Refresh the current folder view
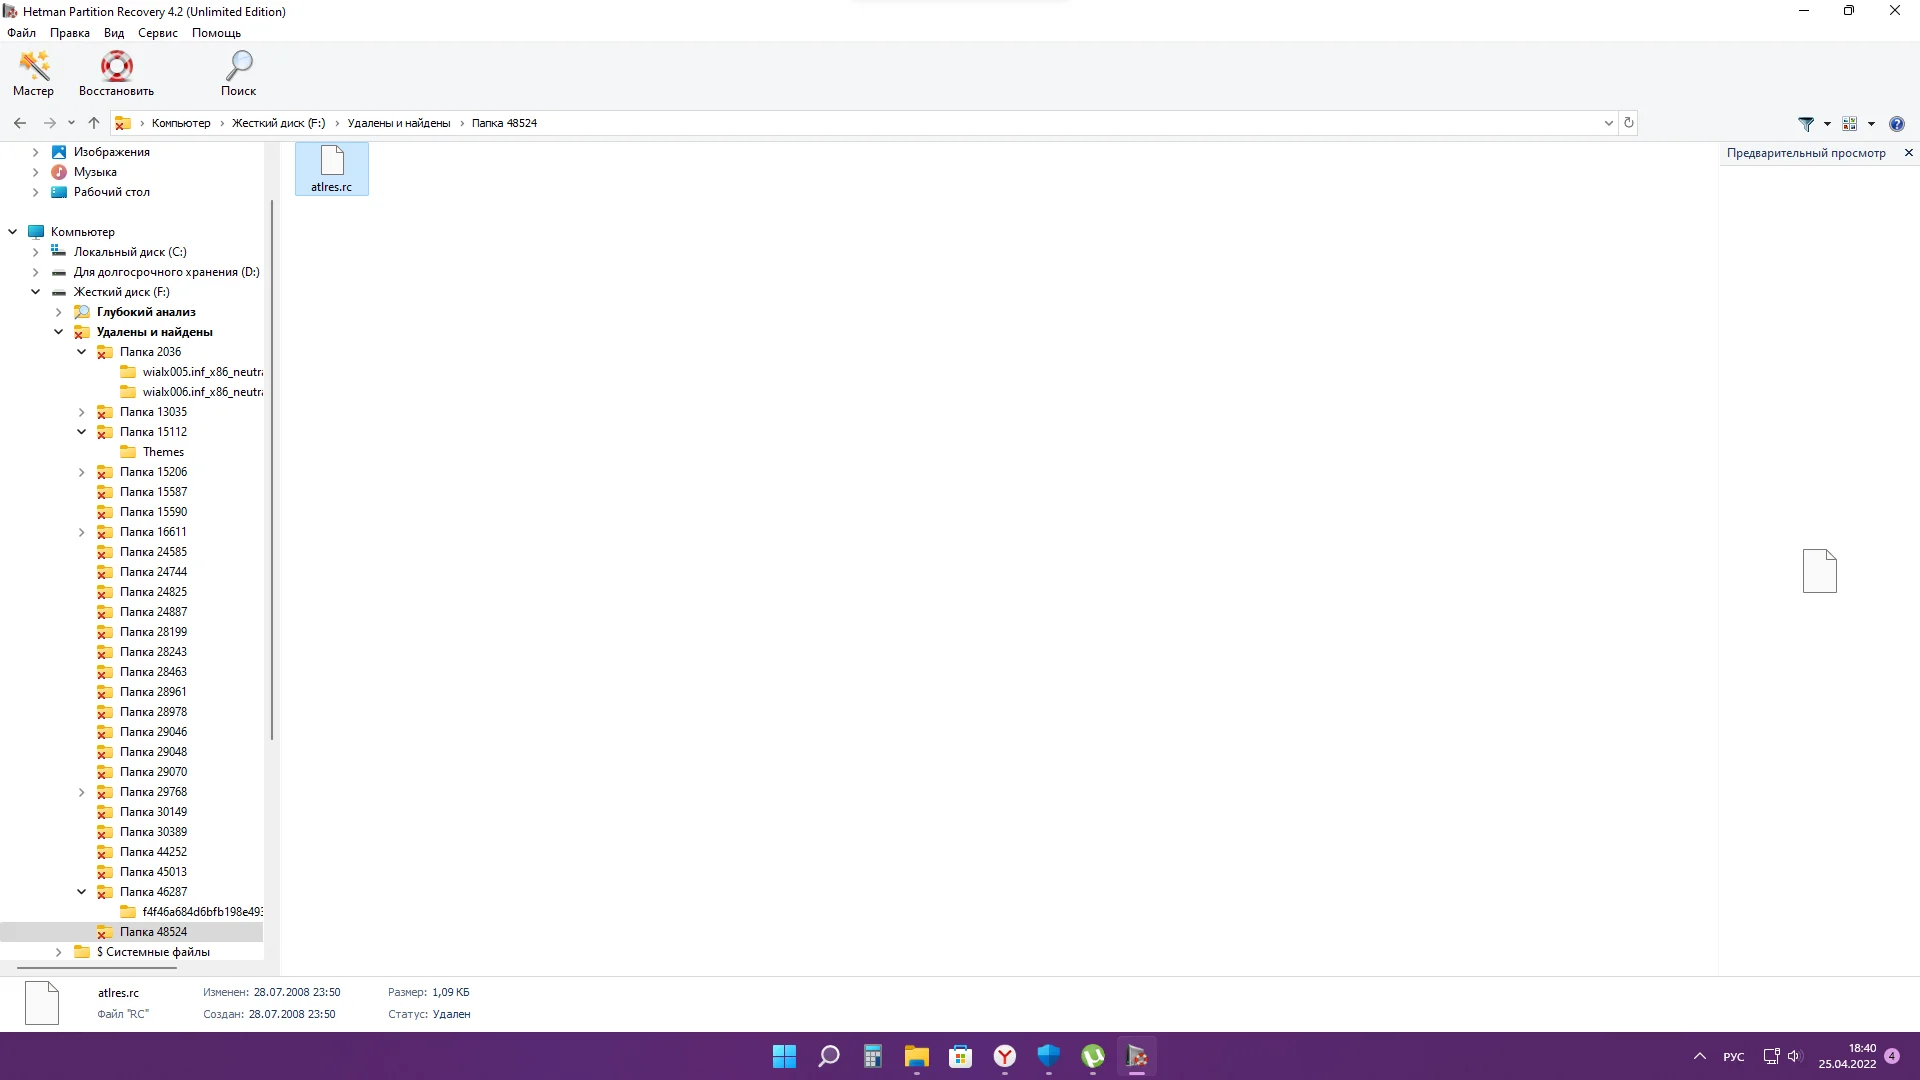 [x=1629, y=123]
